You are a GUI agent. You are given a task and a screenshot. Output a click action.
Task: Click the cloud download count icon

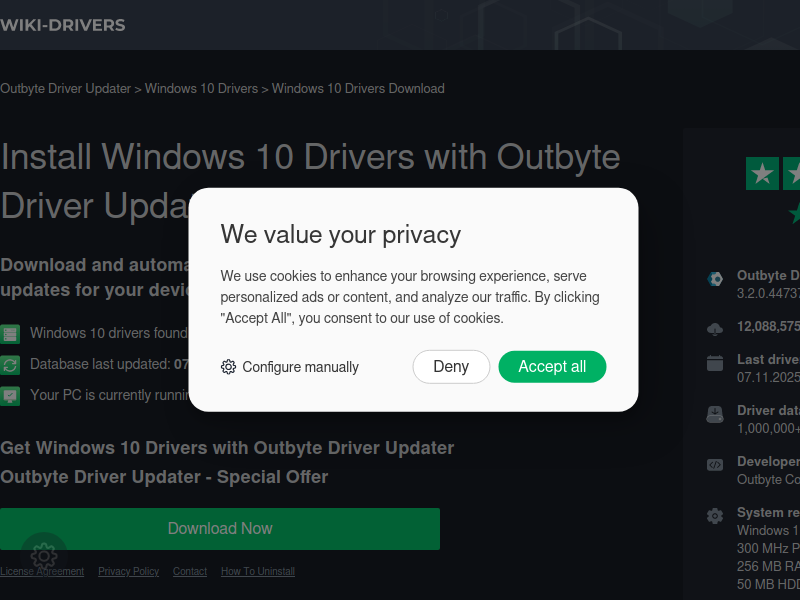[715, 329]
